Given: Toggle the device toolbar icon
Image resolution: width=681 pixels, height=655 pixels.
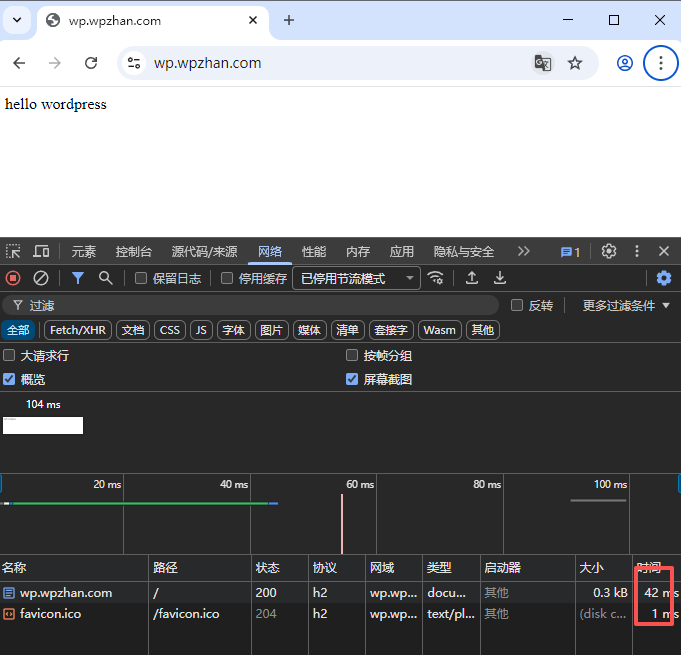Looking at the screenshot, I should click(x=41, y=252).
